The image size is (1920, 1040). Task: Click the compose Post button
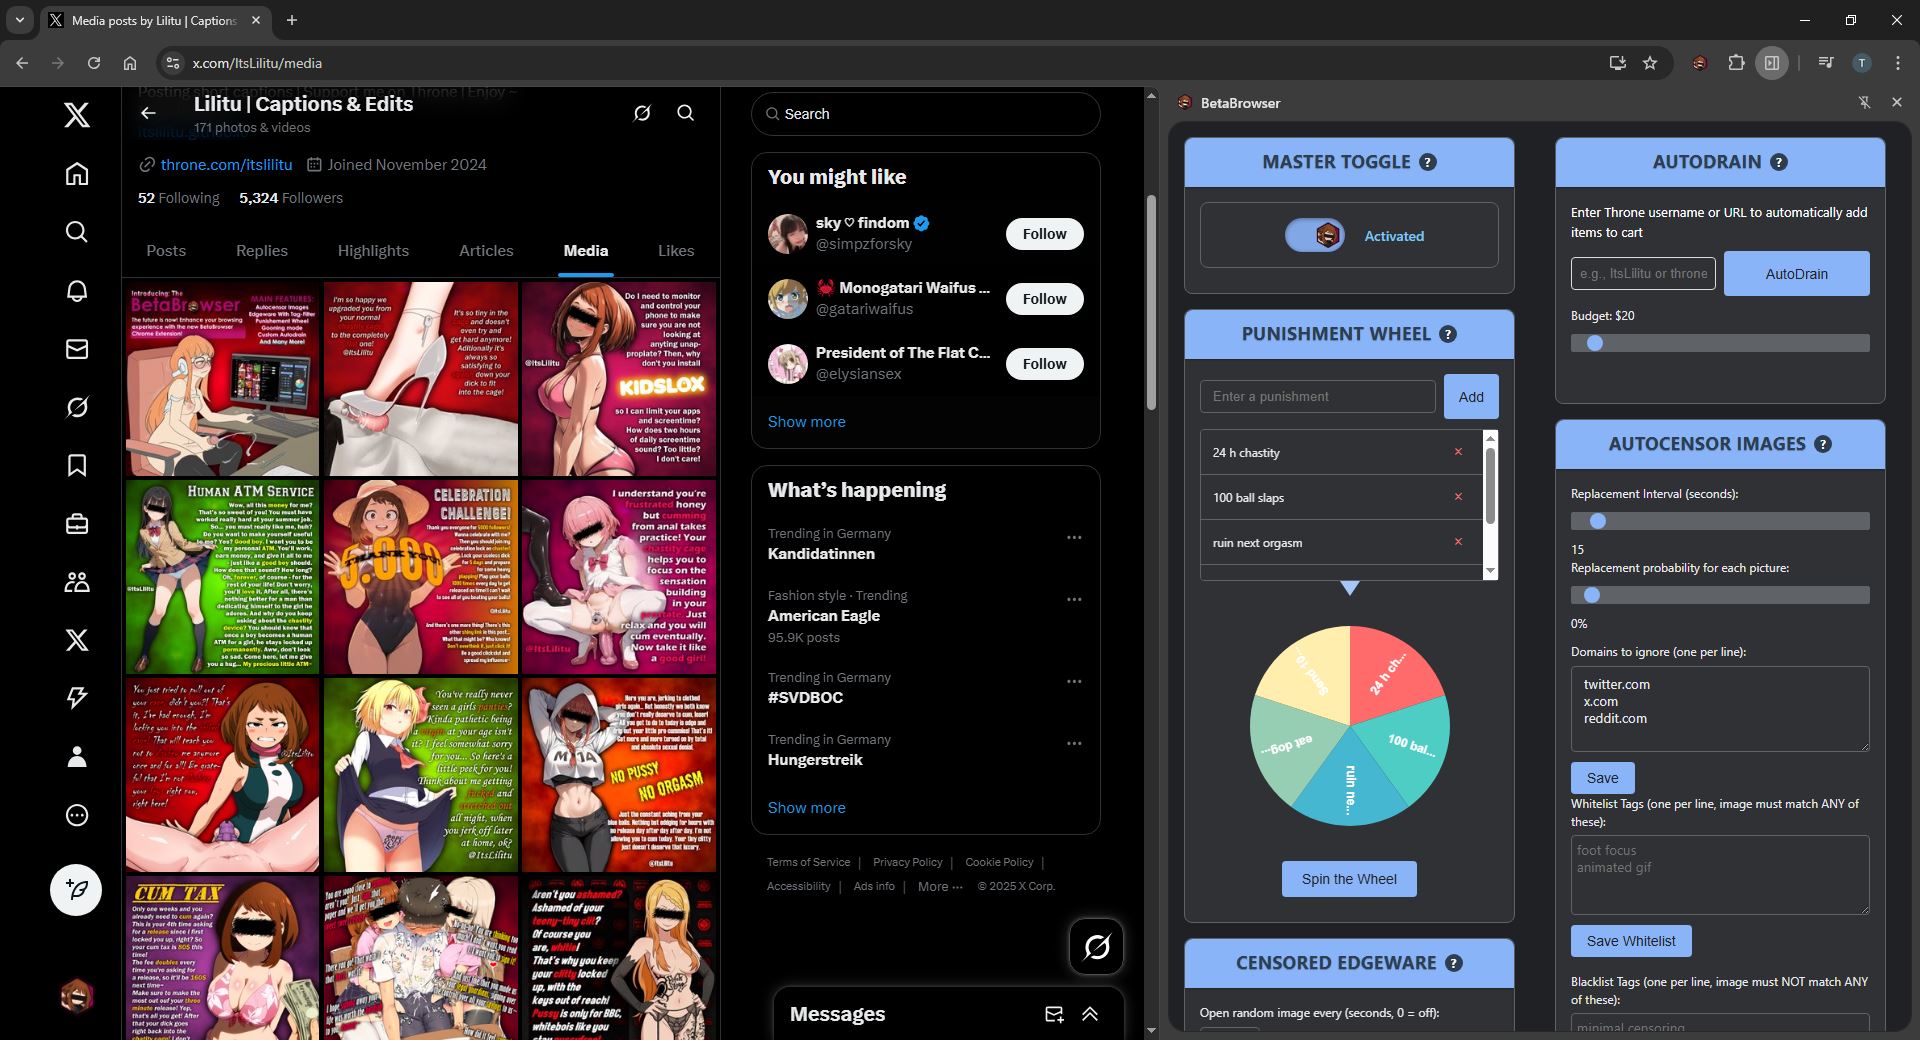pos(76,890)
